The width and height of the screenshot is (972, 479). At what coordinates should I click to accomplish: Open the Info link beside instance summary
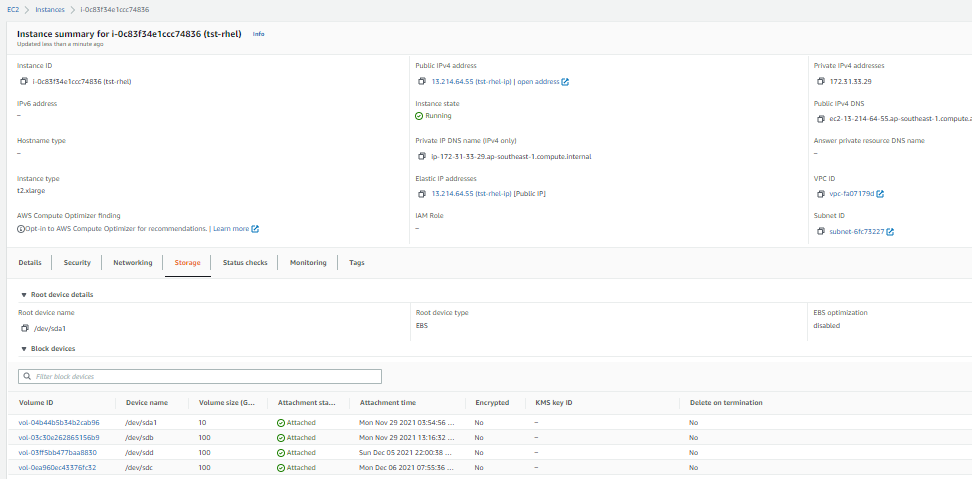(258, 34)
